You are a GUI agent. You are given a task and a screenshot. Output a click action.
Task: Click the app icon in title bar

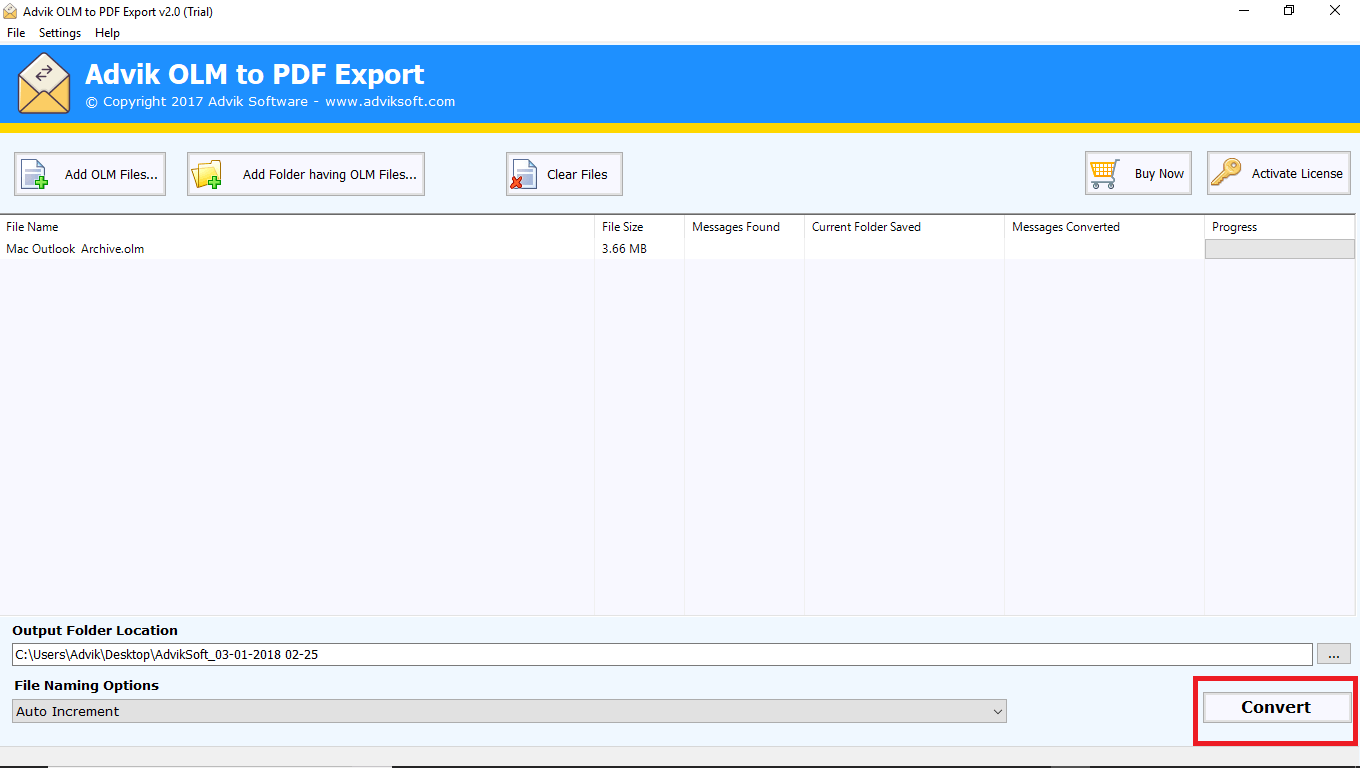coord(11,11)
